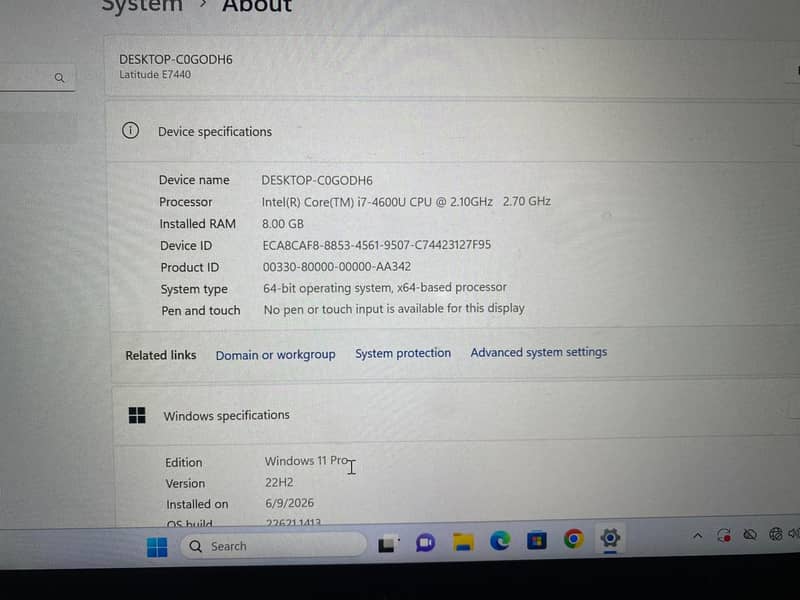Select the Device ID value ECA8CAF8
This screenshot has width=800, height=600.
tap(377, 245)
